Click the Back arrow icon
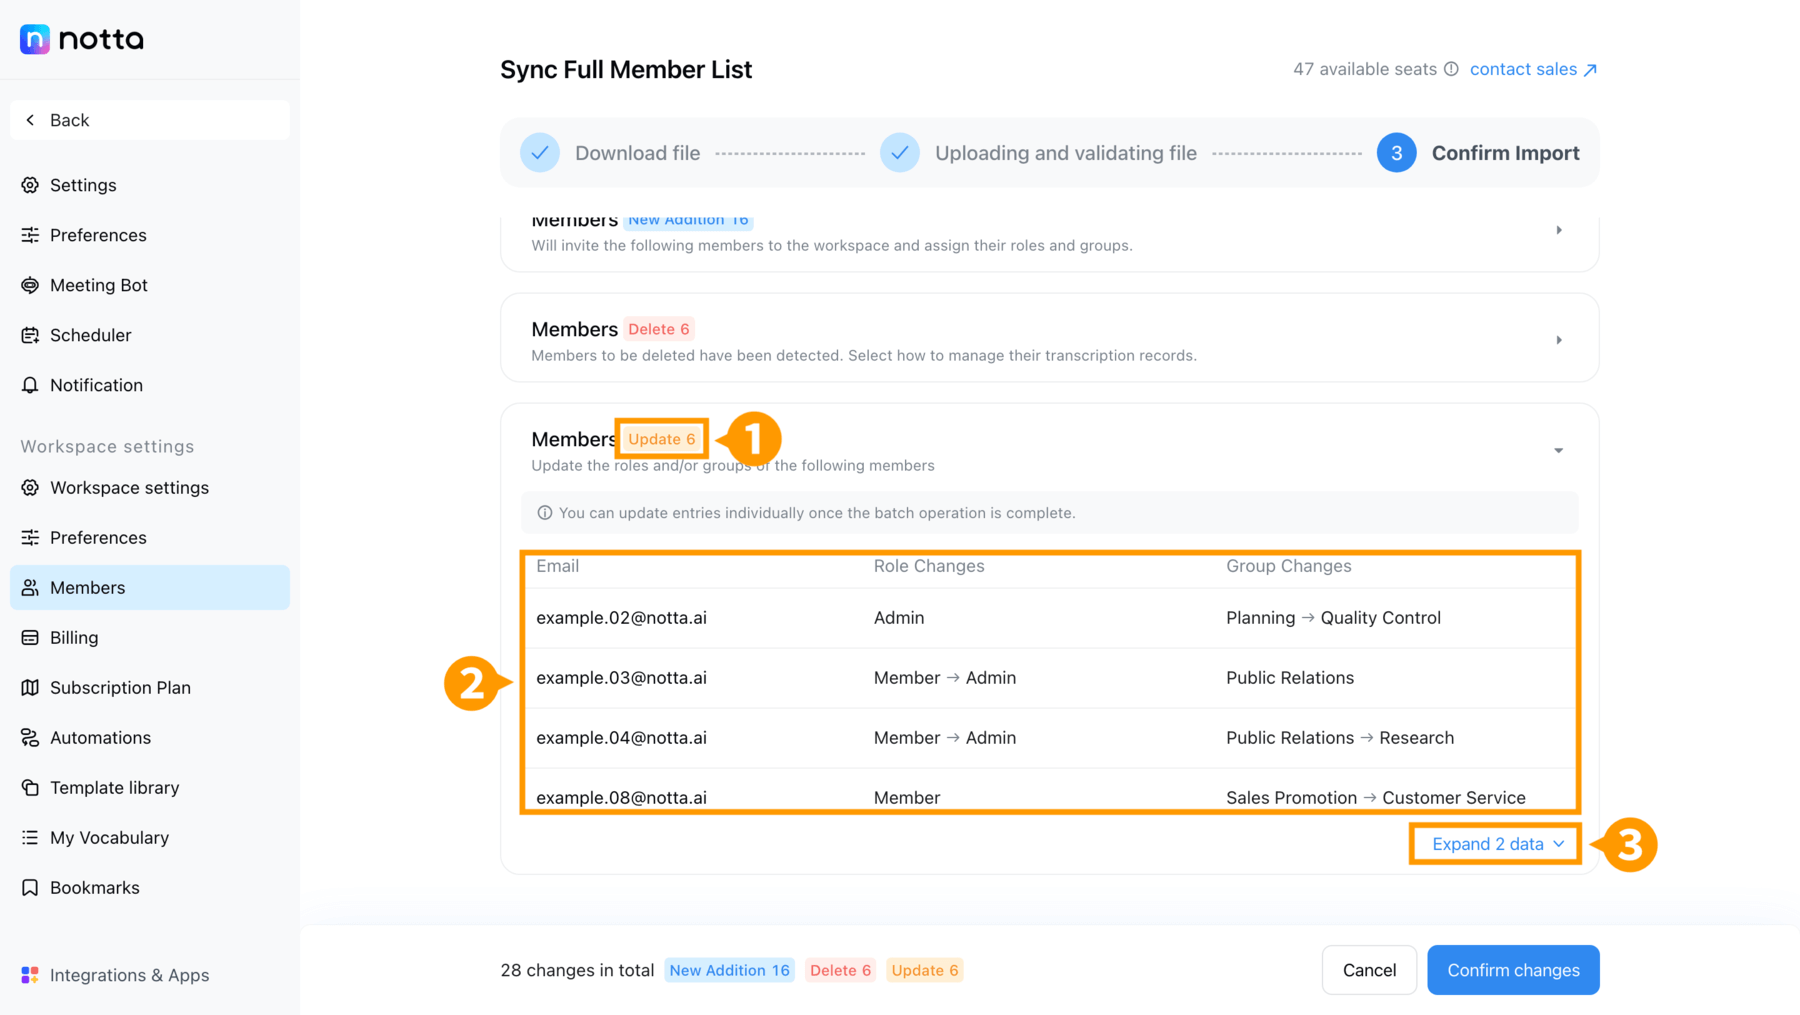Viewport: 1800px width, 1015px height. tap(30, 120)
